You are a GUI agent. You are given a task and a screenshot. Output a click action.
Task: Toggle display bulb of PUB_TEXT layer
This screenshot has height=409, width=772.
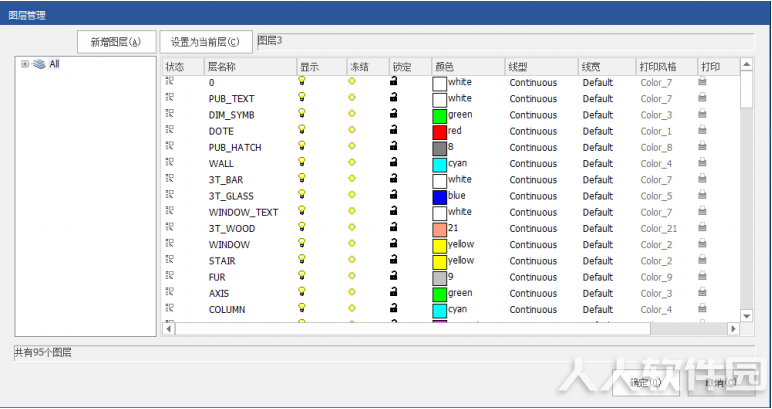[302, 98]
